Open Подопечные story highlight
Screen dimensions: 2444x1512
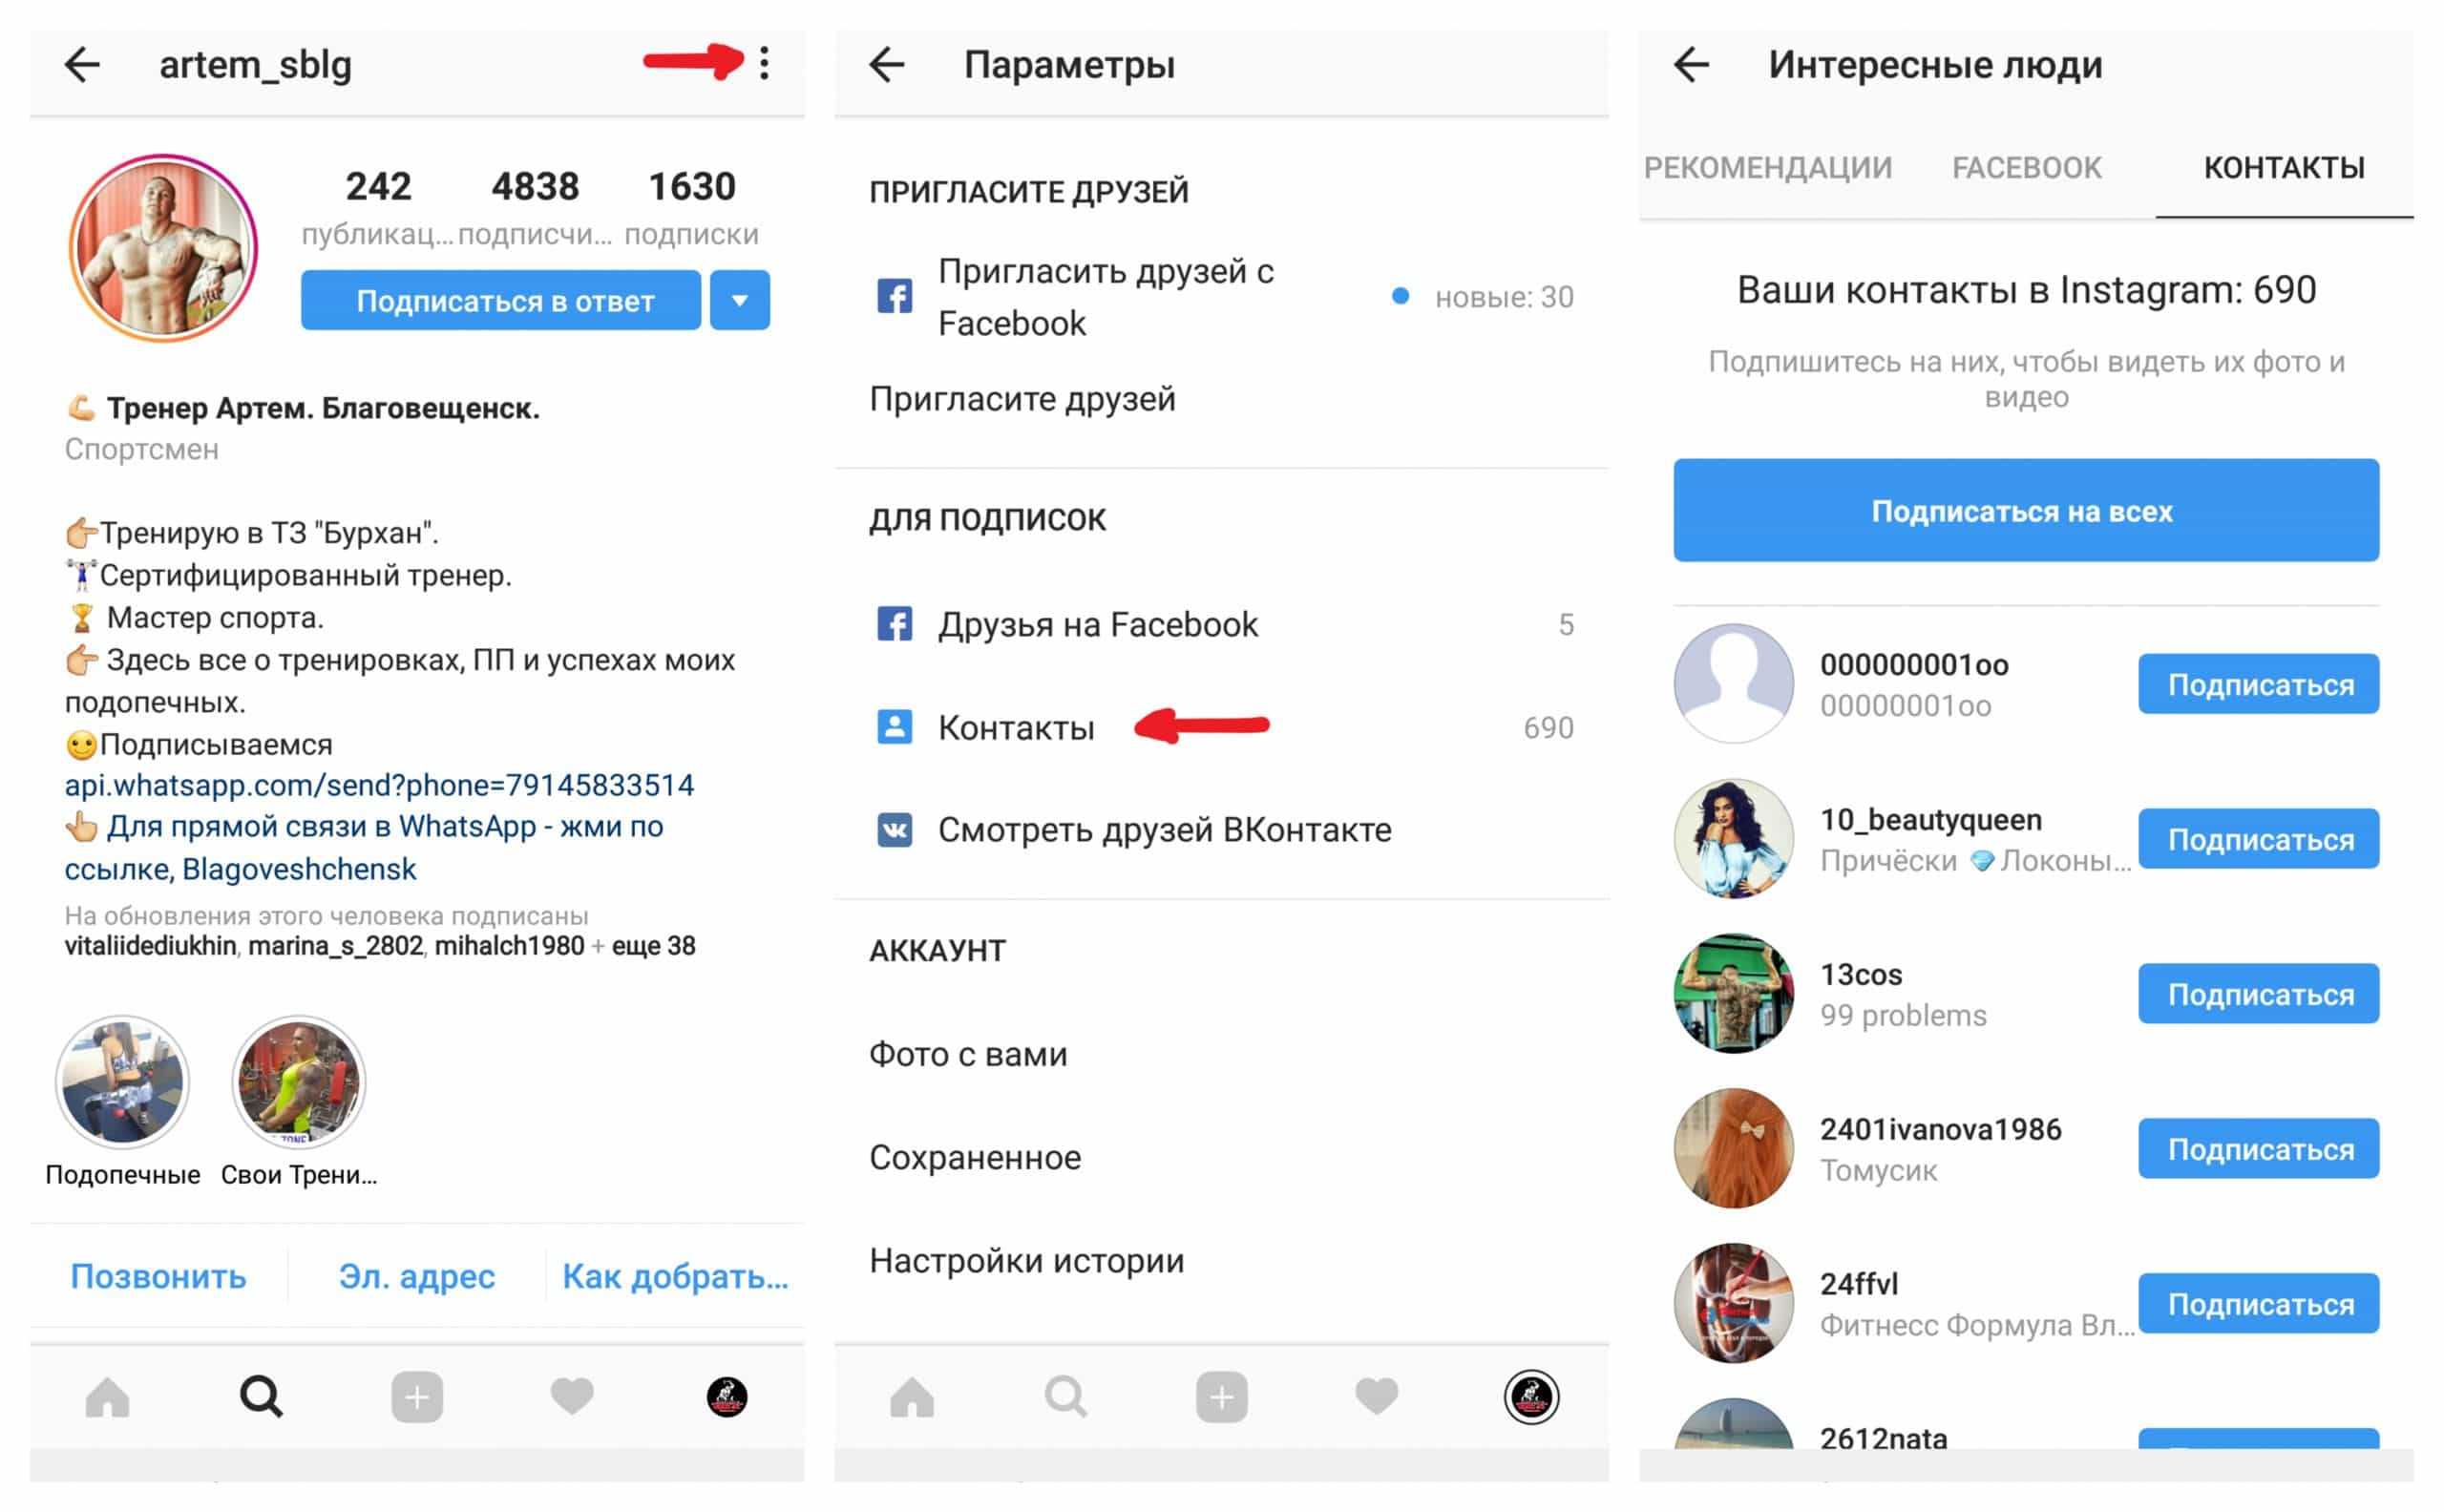pyautogui.click(x=122, y=1082)
